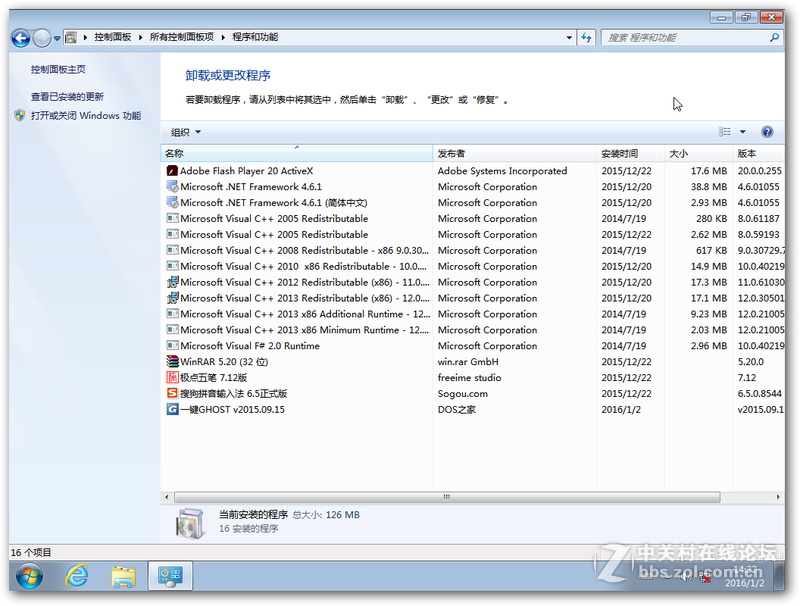Open the 组织 dropdown menu
The image size is (800, 606).
pyautogui.click(x=183, y=131)
